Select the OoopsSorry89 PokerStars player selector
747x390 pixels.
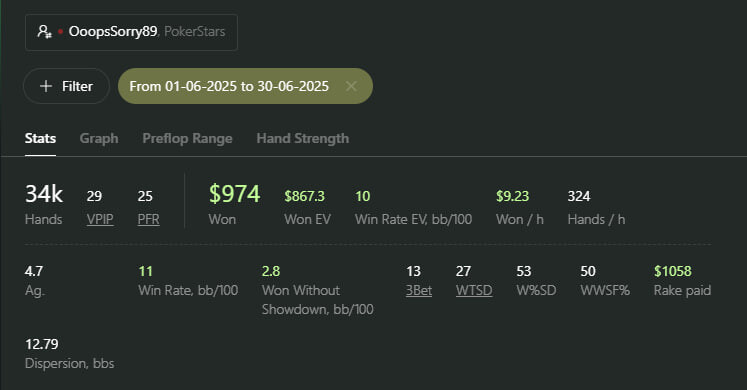coord(131,32)
